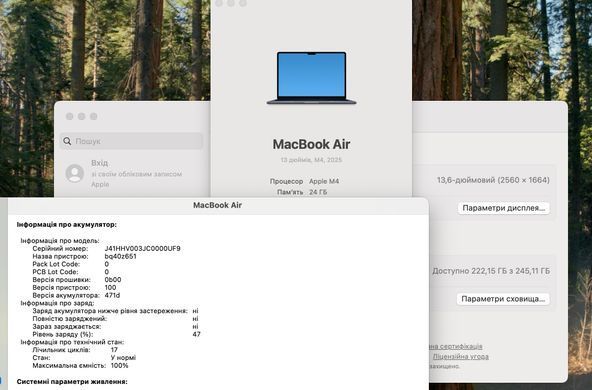Click Рівень заряду value 47

[196, 334]
